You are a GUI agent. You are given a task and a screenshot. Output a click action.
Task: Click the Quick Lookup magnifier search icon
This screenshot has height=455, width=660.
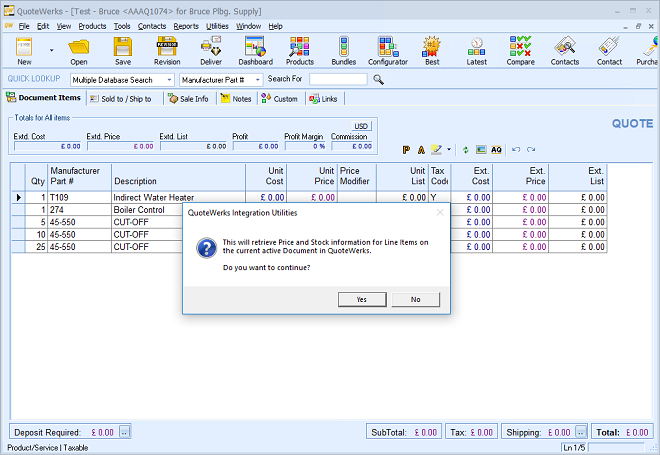(379, 79)
